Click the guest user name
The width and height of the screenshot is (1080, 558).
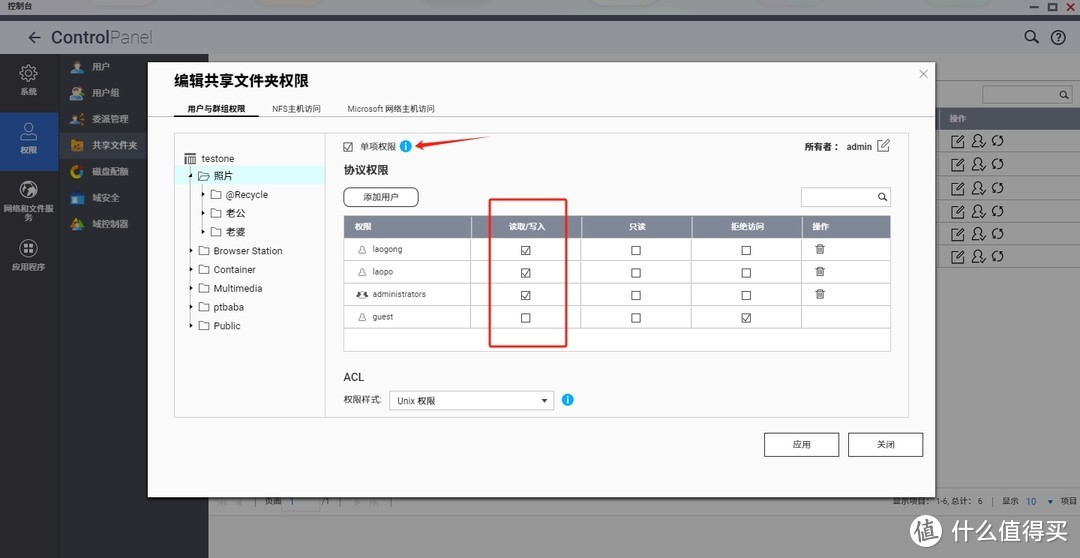(x=383, y=317)
